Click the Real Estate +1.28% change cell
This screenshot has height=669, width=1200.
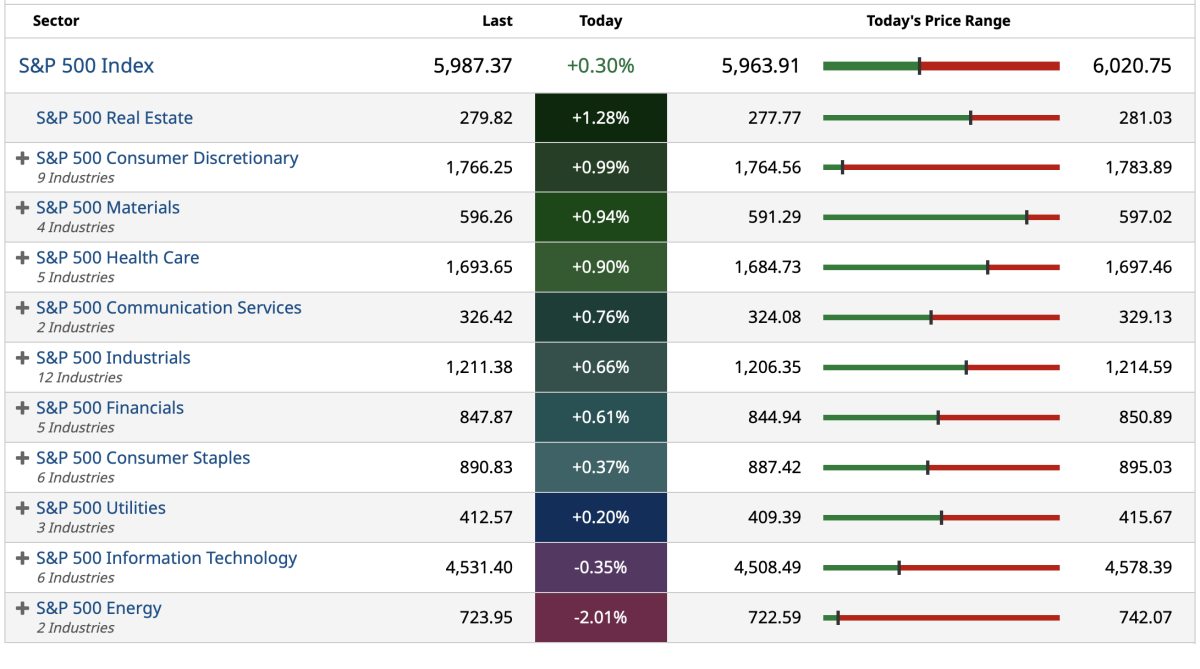tap(600, 118)
